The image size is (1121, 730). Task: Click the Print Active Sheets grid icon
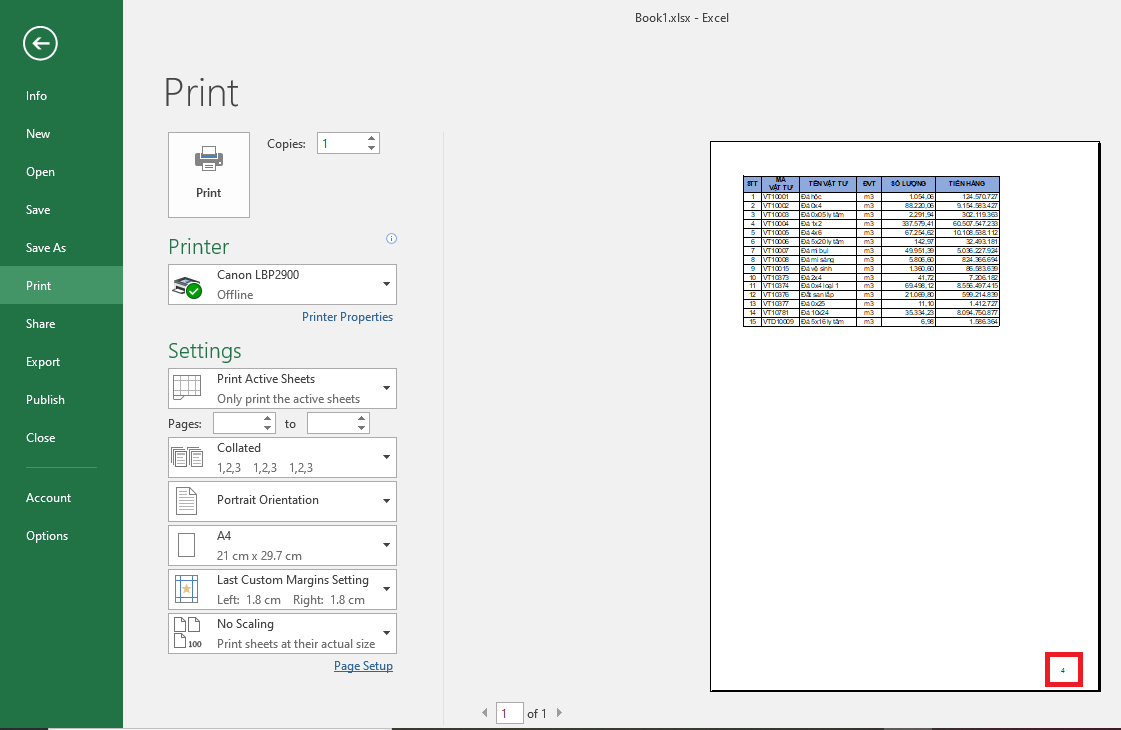187,388
